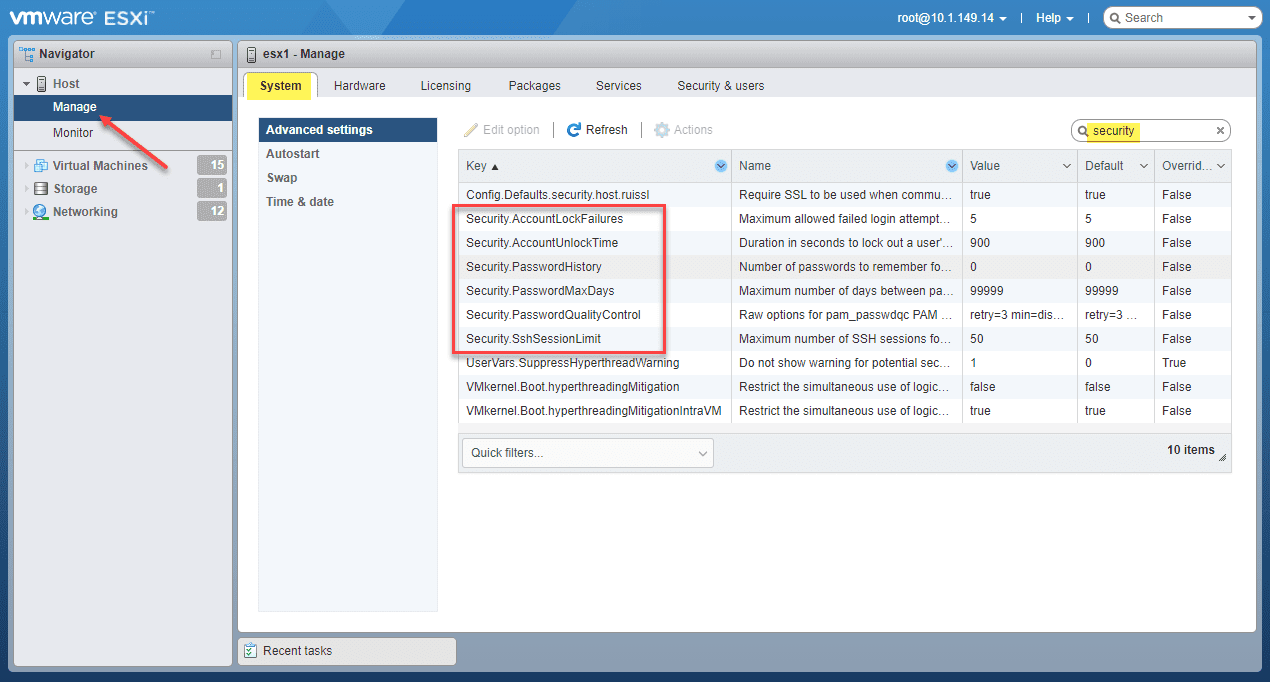The image size is (1270, 682).
Task: Click the Refresh arrow icon
Action: (x=574, y=130)
